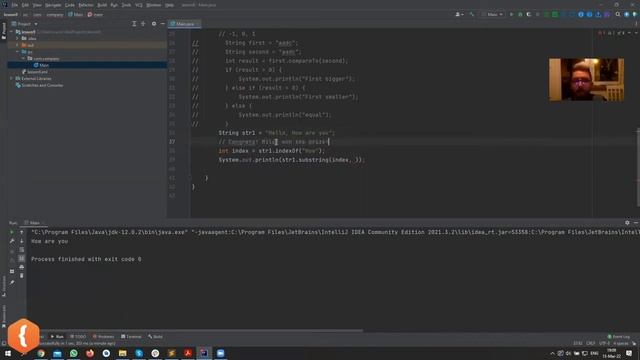Open the Edit menu
Image resolution: width=640 pixels, height=360 pixels.
[x=25, y=5]
